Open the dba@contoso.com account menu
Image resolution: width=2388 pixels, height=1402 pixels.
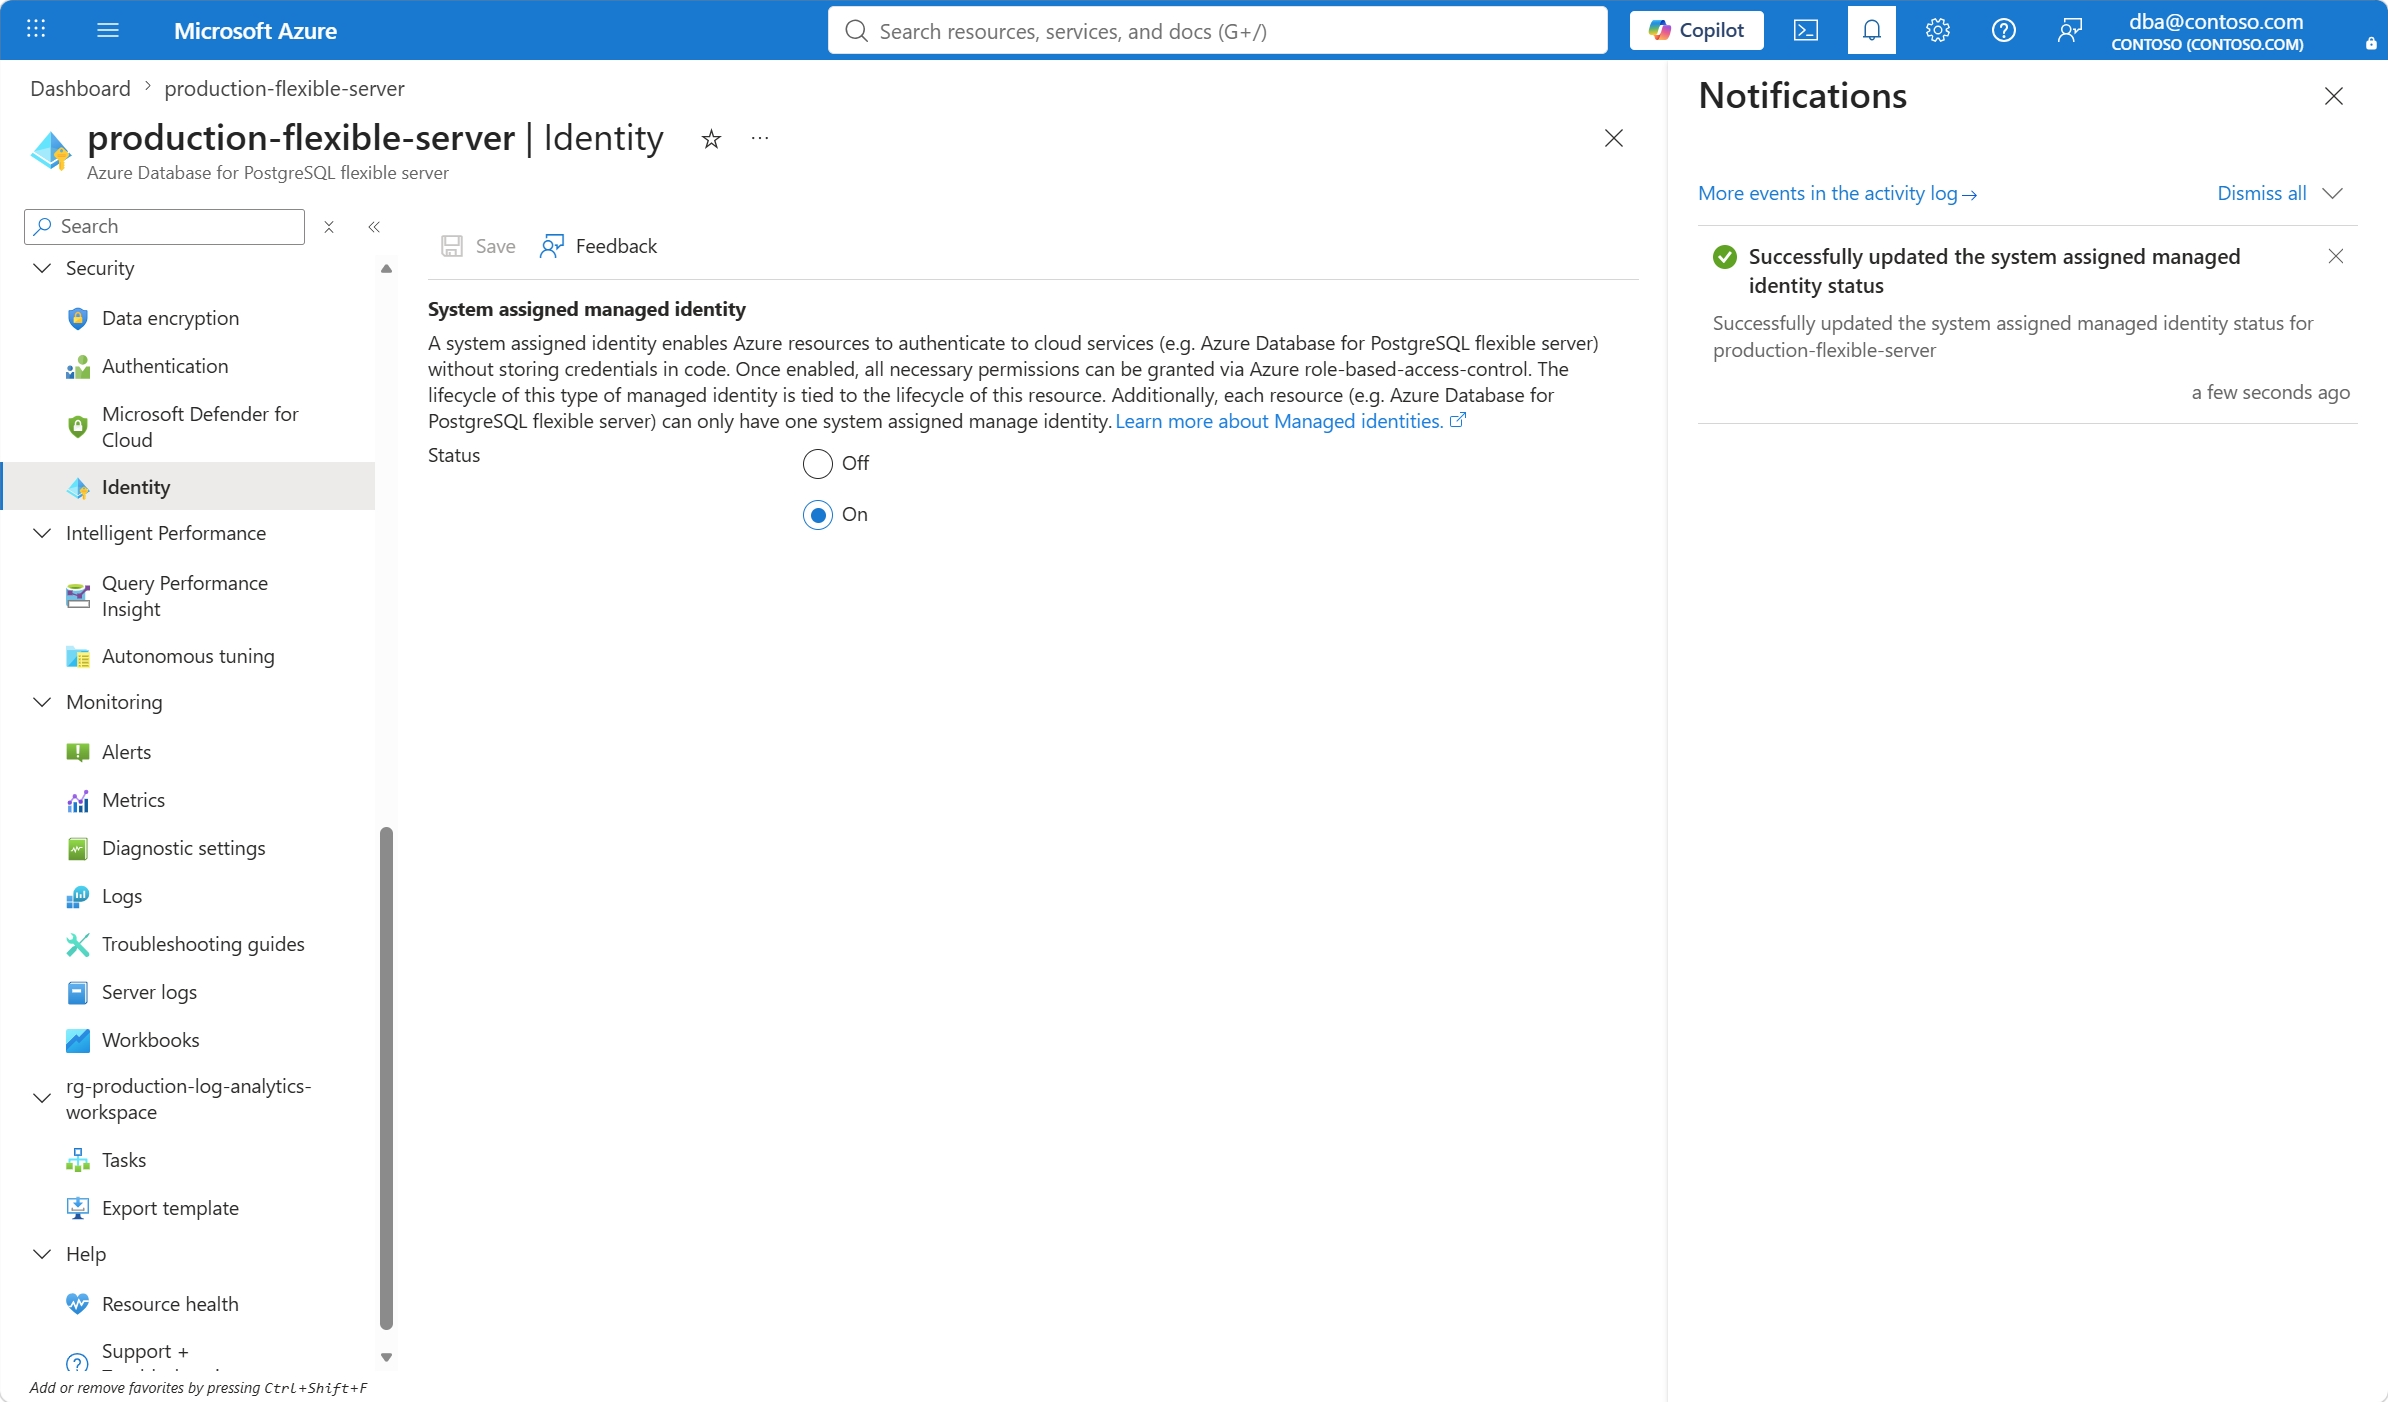coord(2208,30)
